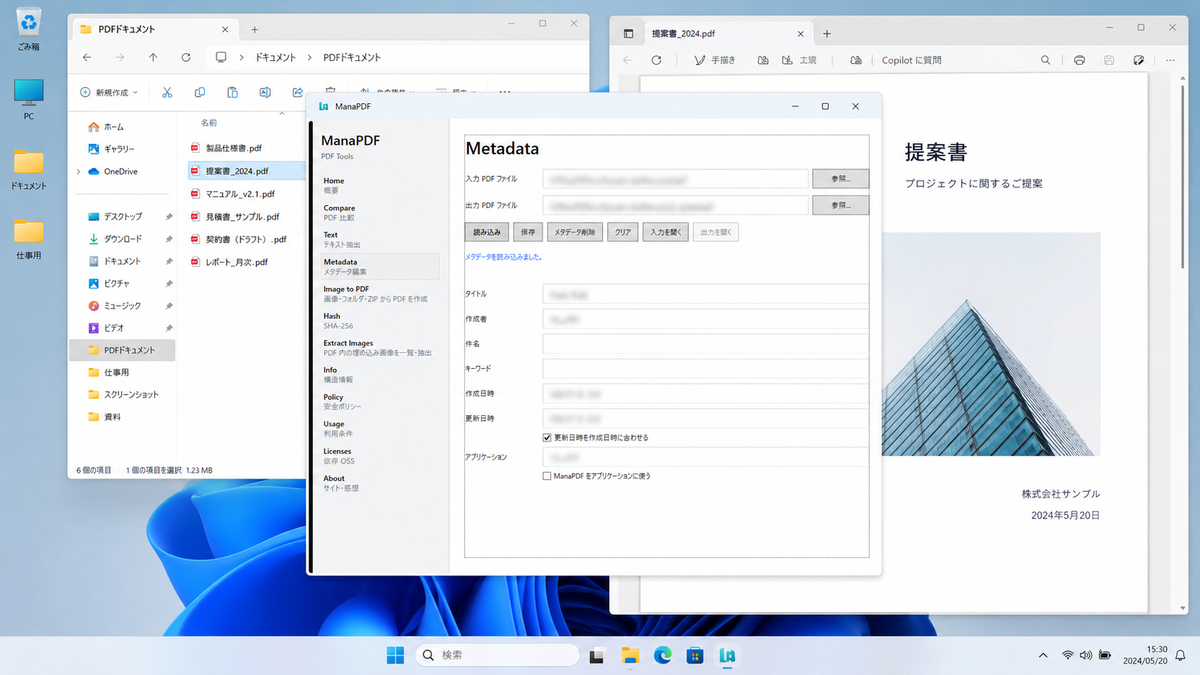
Task: Click the share icon in Explorer toolbar
Action: tap(297, 92)
